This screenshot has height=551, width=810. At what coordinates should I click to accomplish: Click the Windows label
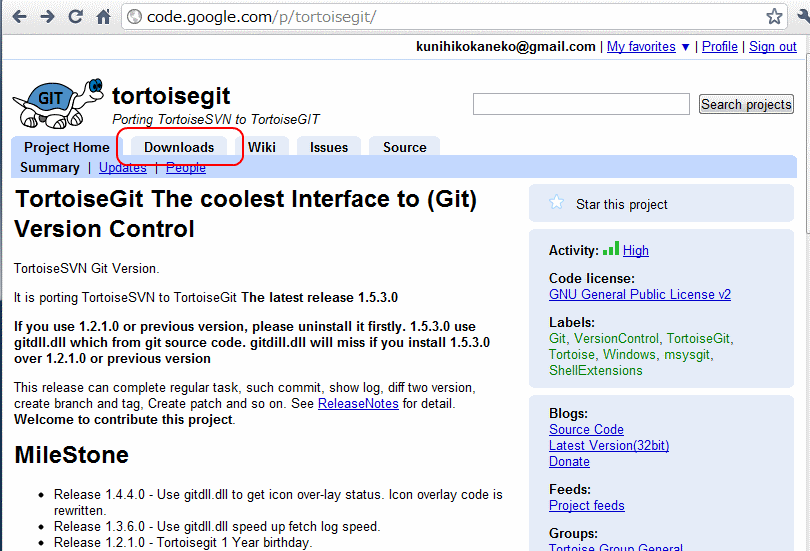click(x=629, y=354)
